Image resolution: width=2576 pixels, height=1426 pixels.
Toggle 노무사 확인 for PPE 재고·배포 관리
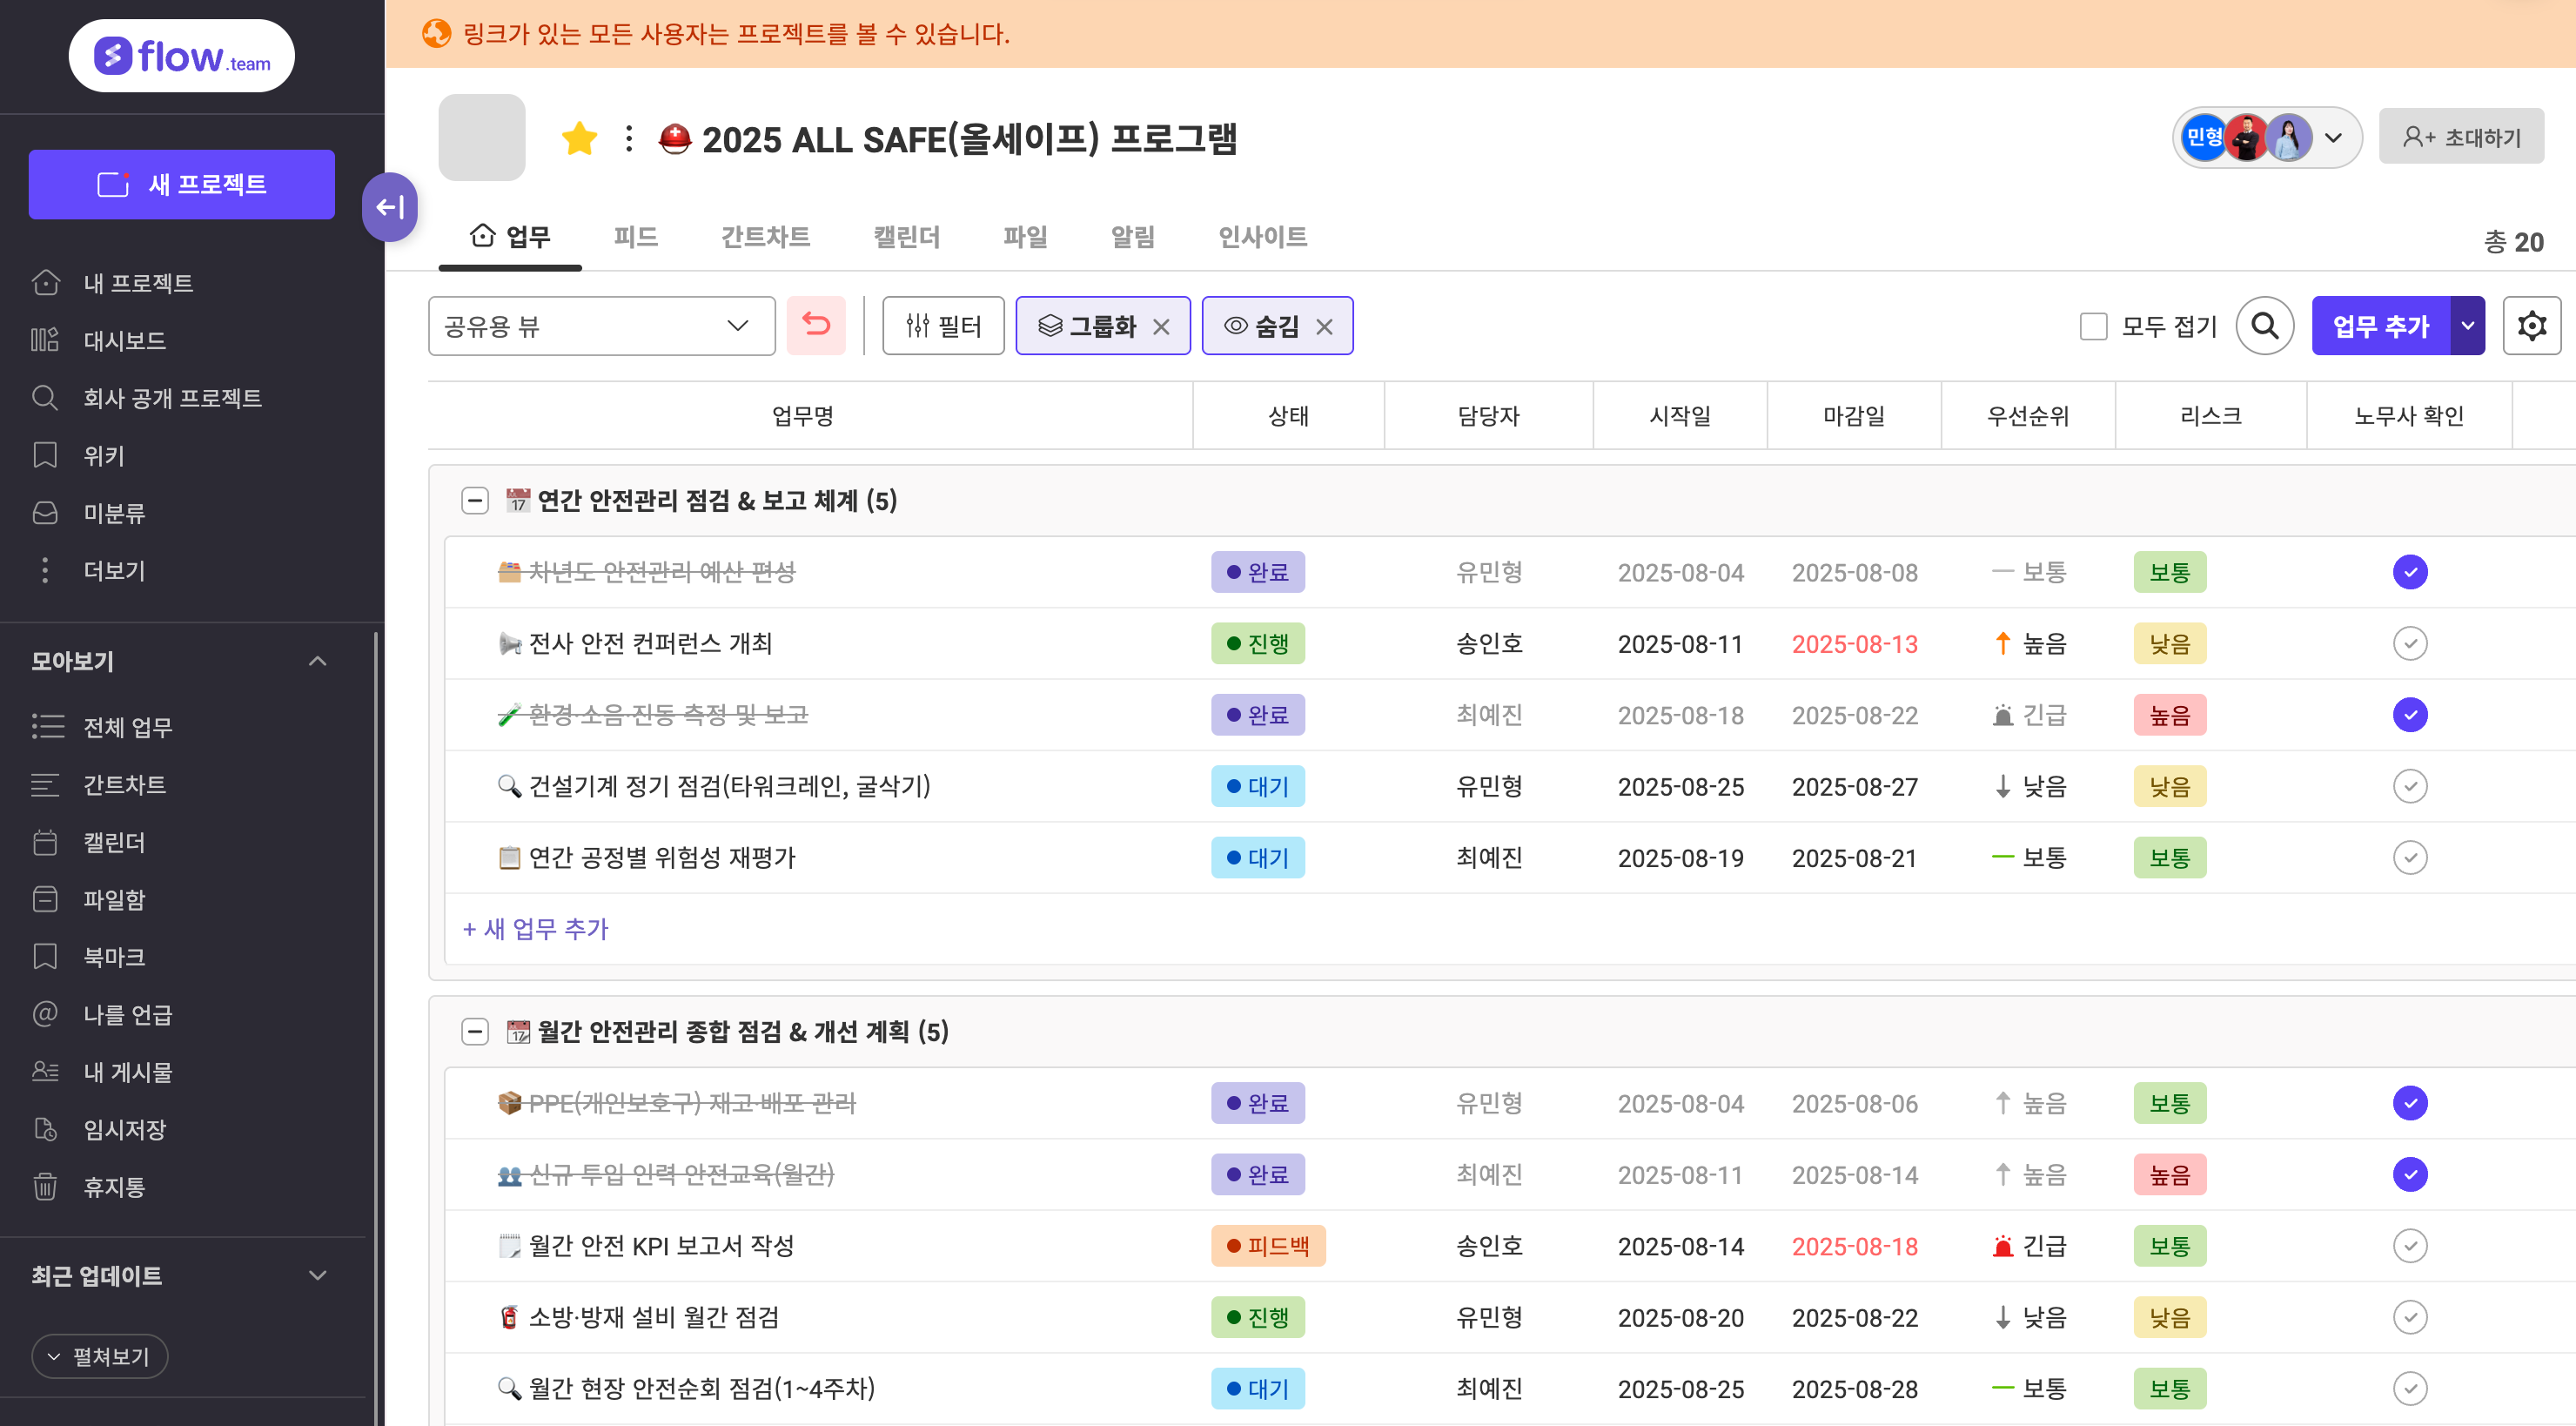click(x=2410, y=1103)
